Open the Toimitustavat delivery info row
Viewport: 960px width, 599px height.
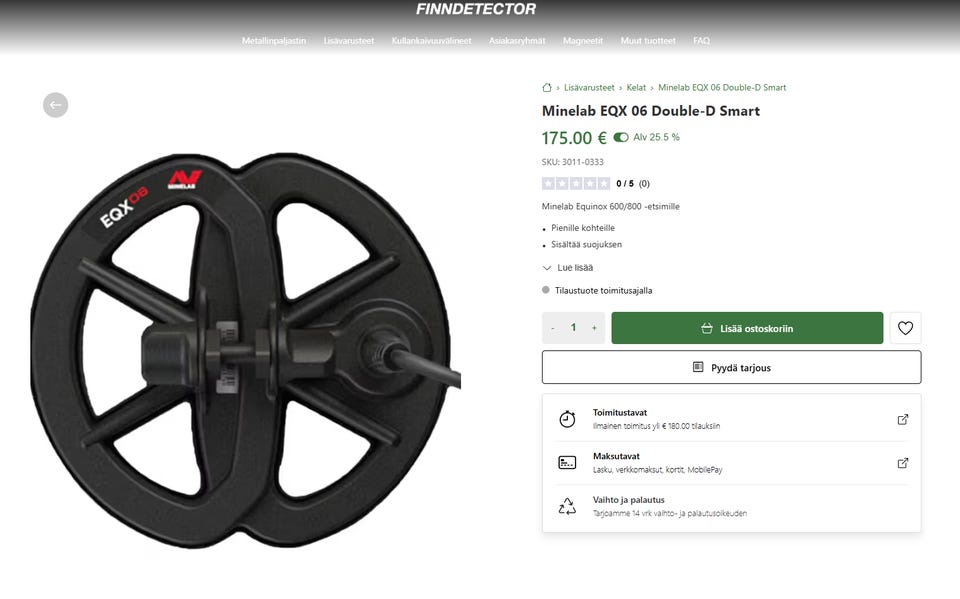pos(732,420)
